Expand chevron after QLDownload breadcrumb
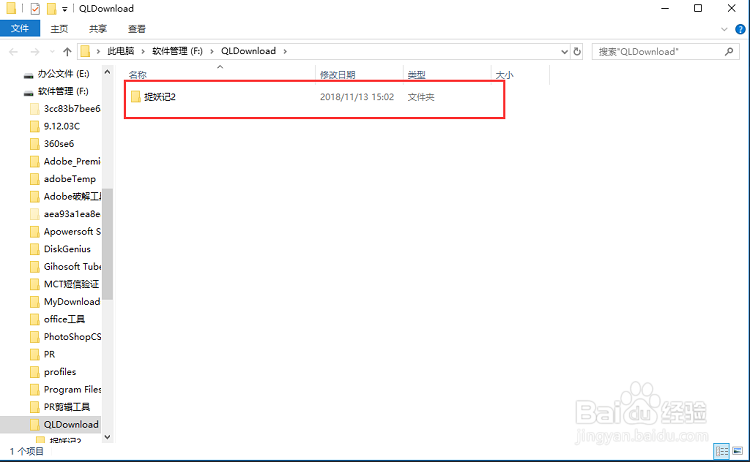 [285, 51]
